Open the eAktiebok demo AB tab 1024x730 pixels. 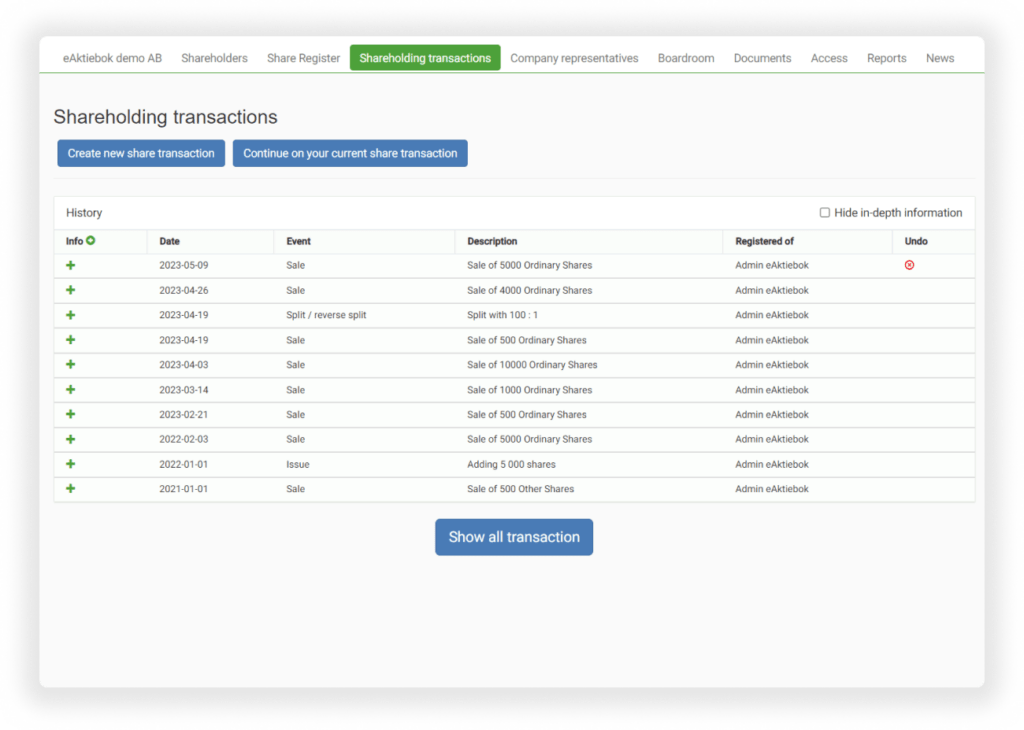[112, 58]
